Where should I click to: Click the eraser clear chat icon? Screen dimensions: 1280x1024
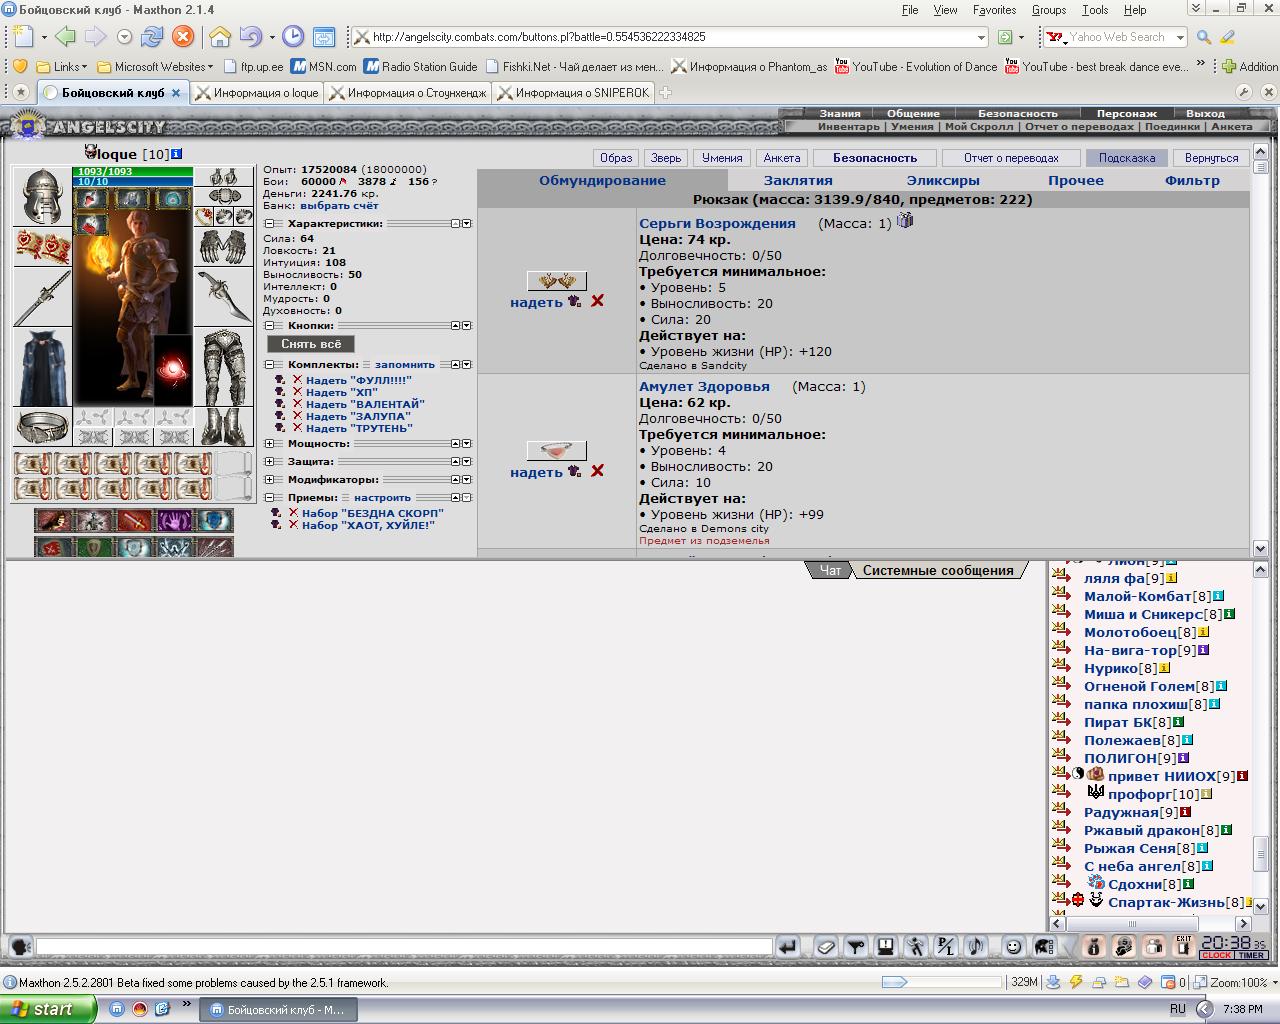(x=826, y=946)
